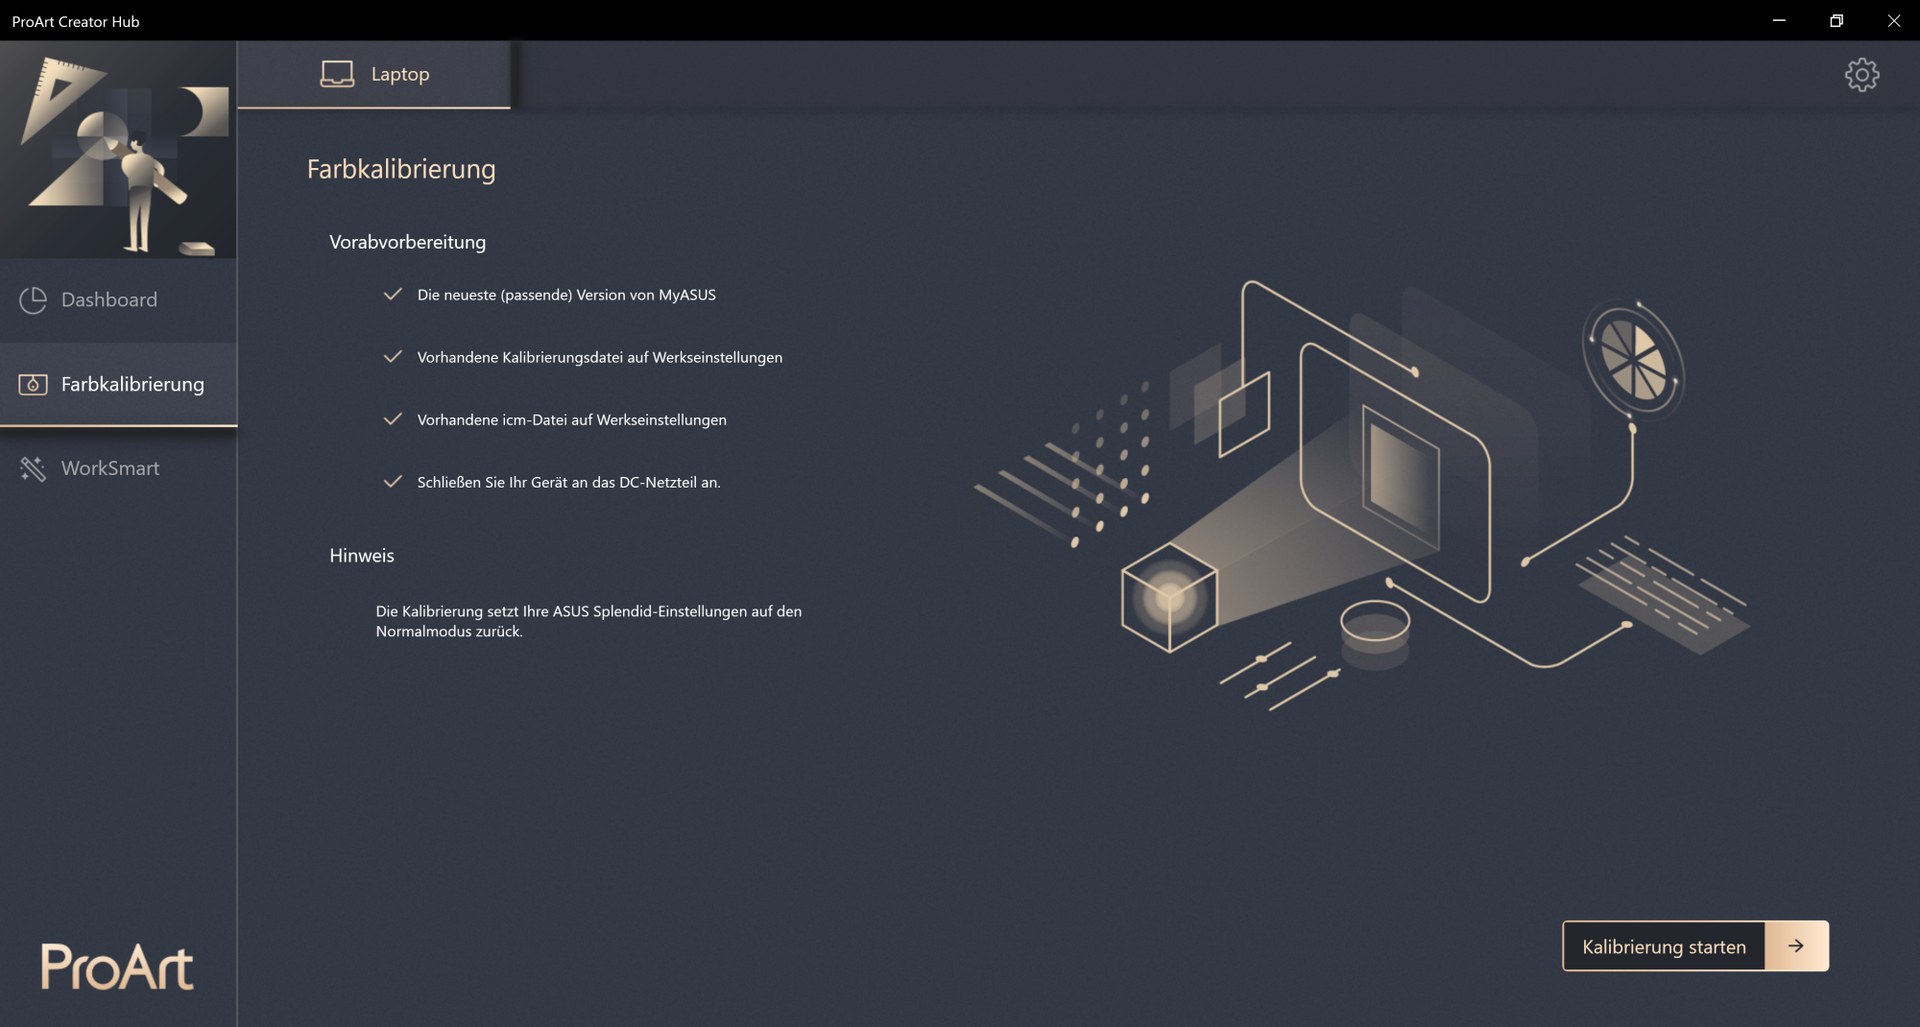The height and width of the screenshot is (1027, 1920).
Task: Restore down the ProArt Creator Hub window
Action: tap(1836, 20)
